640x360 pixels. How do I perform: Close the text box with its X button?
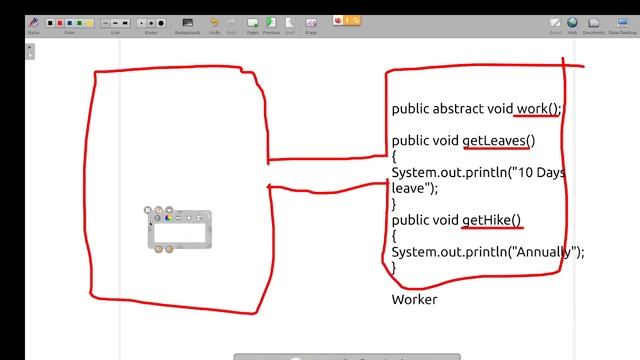tap(148, 210)
